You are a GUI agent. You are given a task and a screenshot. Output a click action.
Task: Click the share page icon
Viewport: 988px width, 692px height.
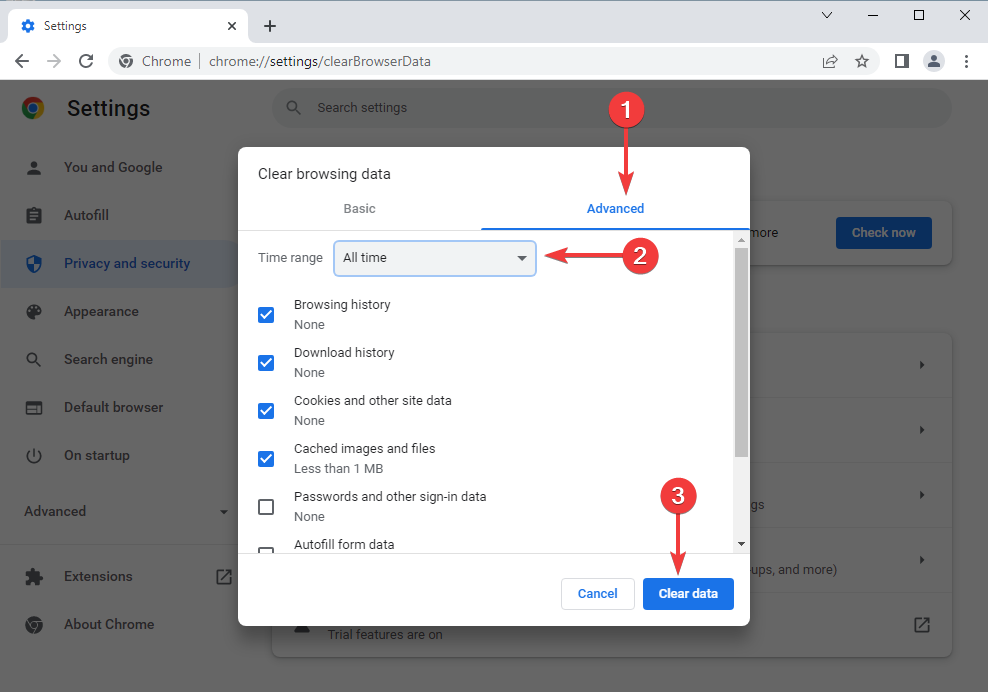coord(830,61)
